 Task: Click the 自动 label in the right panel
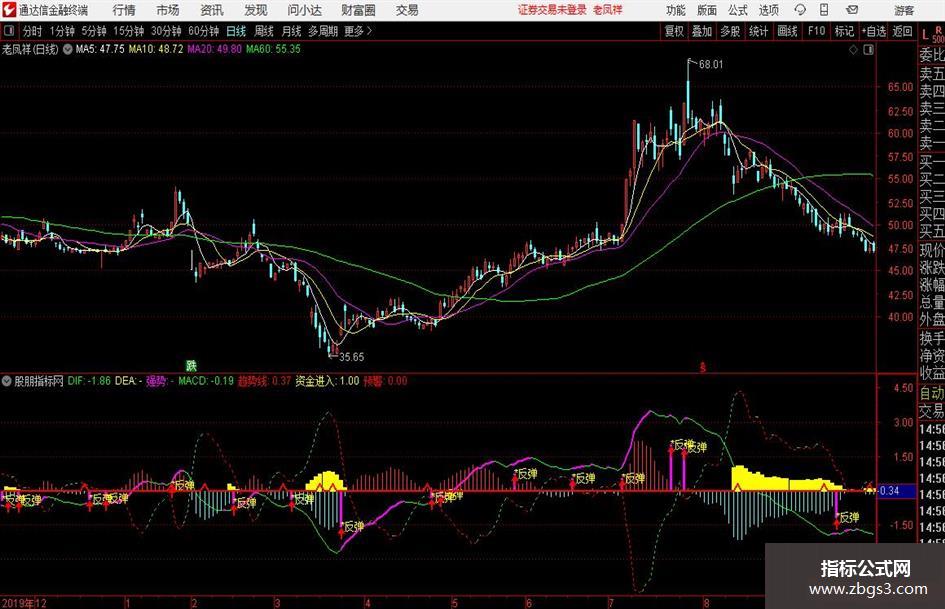point(932,393)
